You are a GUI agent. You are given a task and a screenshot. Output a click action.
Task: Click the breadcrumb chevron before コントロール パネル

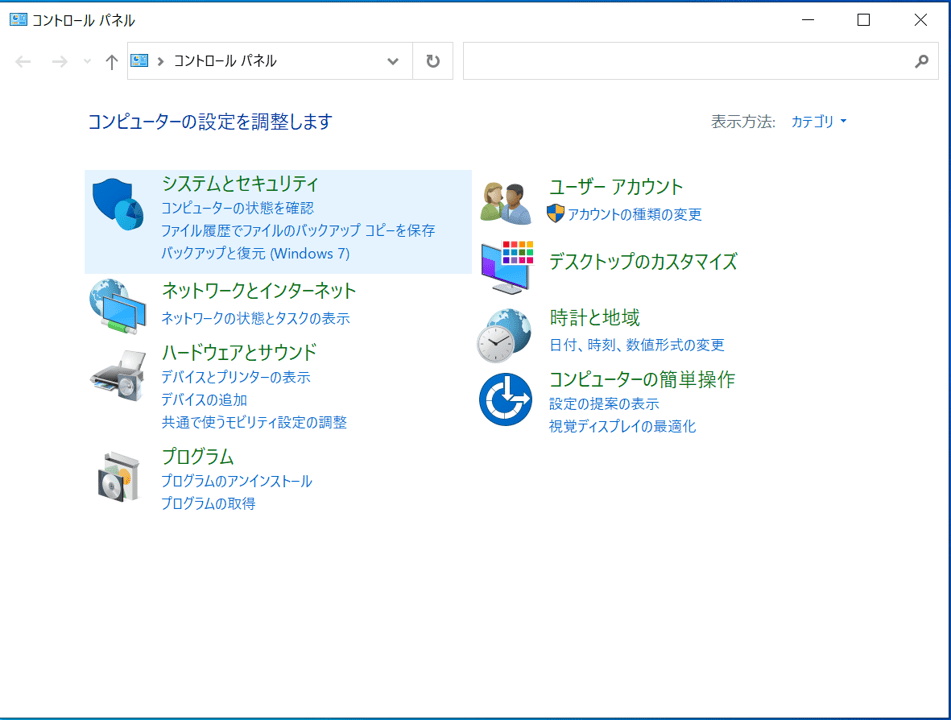[161, 61]
